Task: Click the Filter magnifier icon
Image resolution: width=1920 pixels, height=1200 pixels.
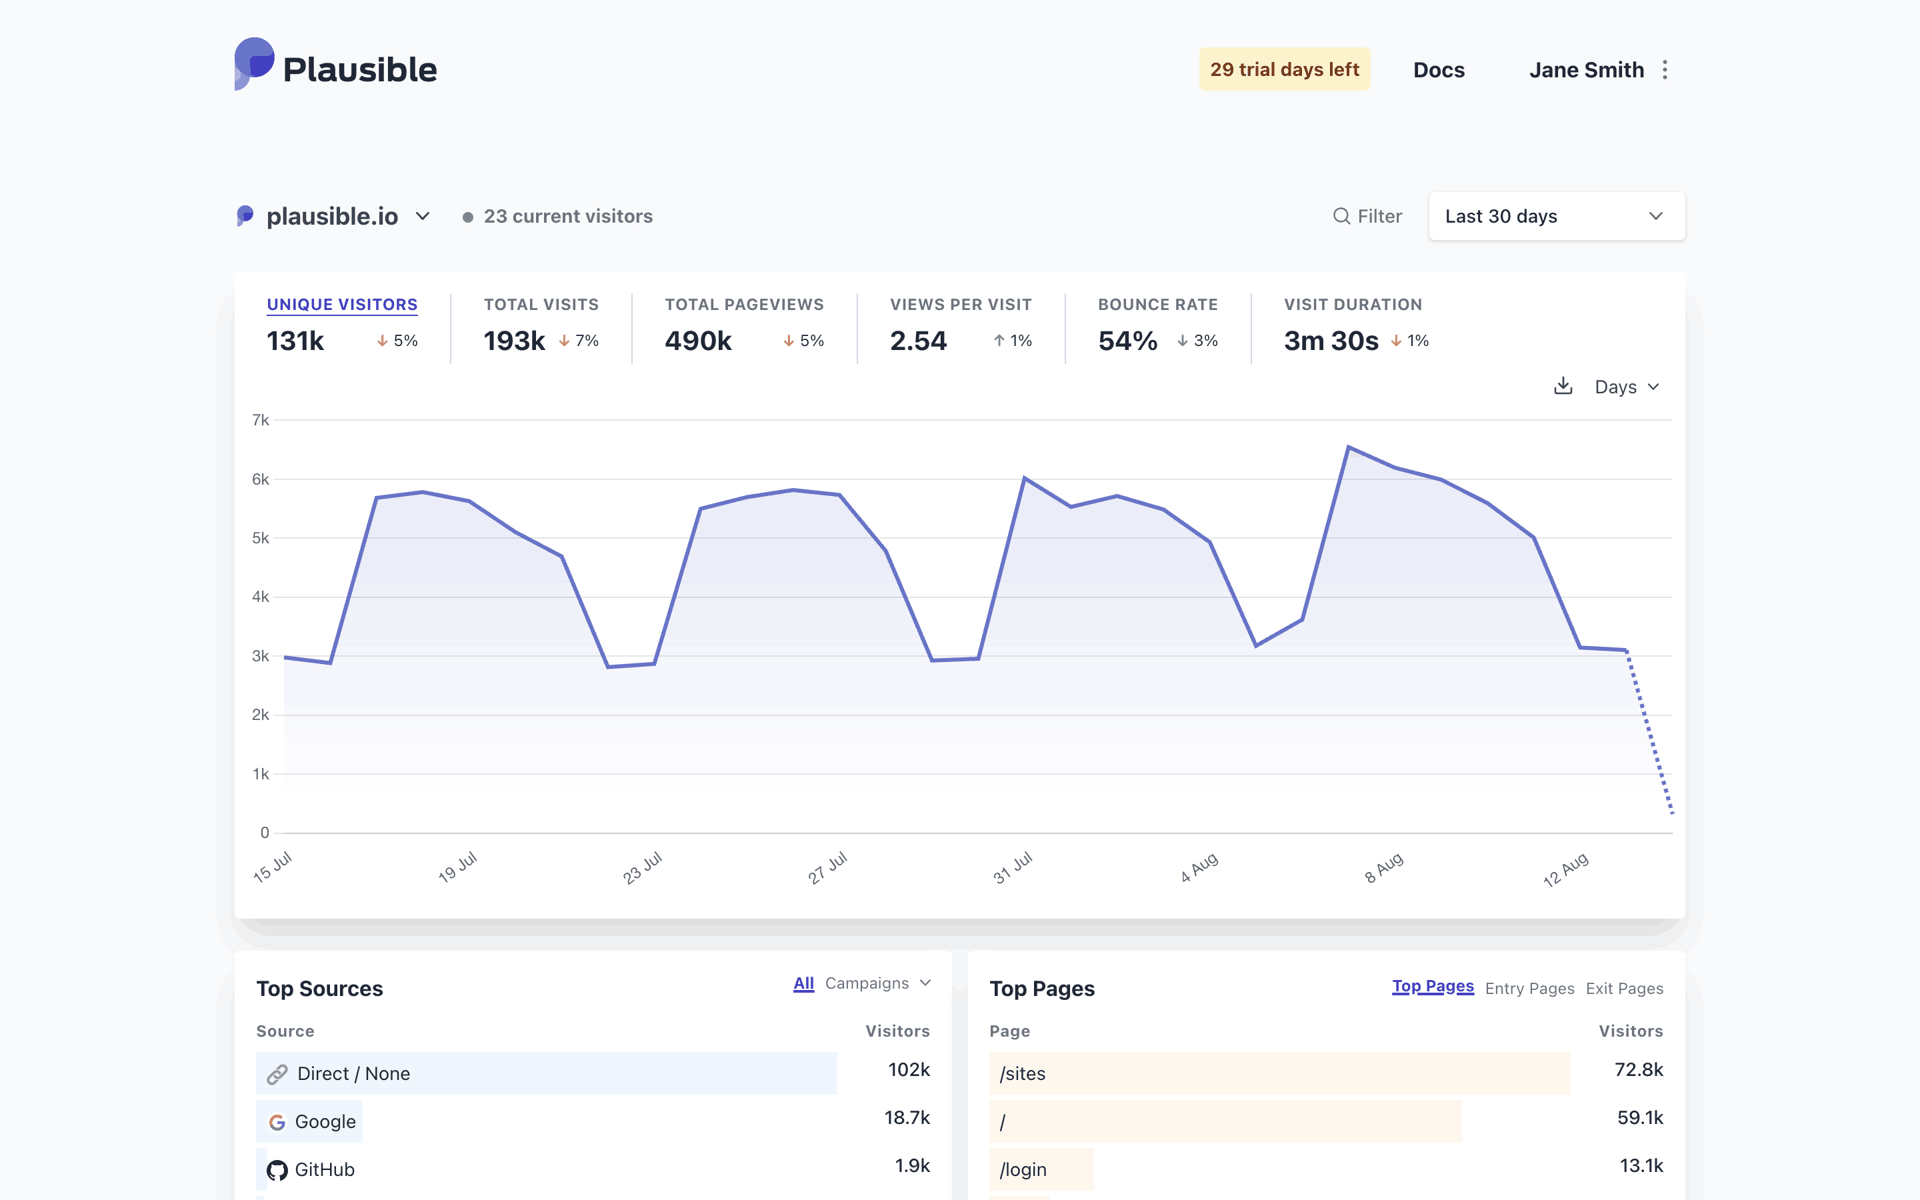Action: coord(1341,216)
